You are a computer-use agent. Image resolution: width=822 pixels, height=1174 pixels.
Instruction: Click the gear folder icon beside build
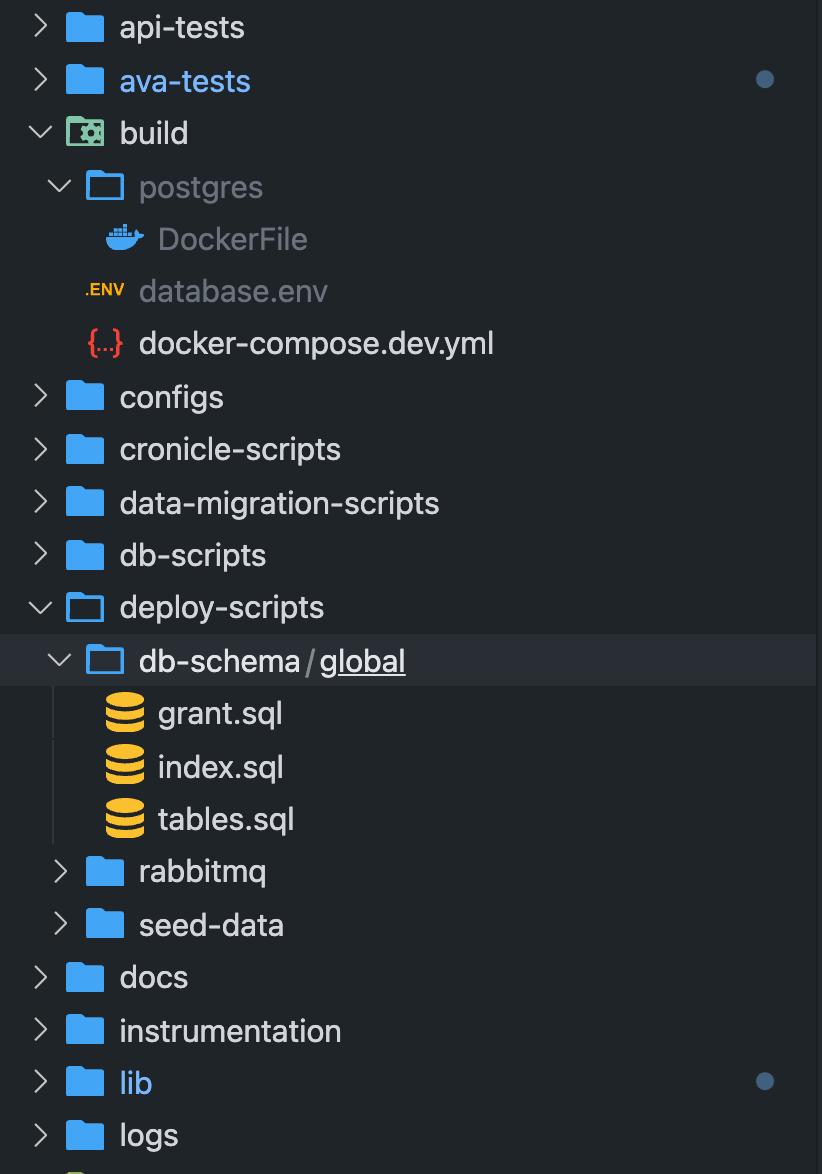pyautogui.click(x=84, y=131)
